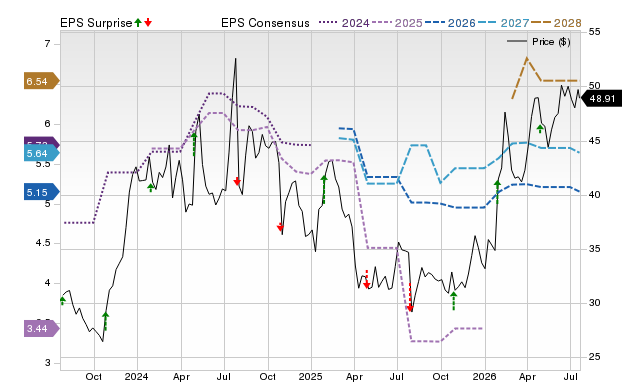Click the 2024 label on the time axis
The height and width of the screenshot is (382, 640).
point(136,376)
